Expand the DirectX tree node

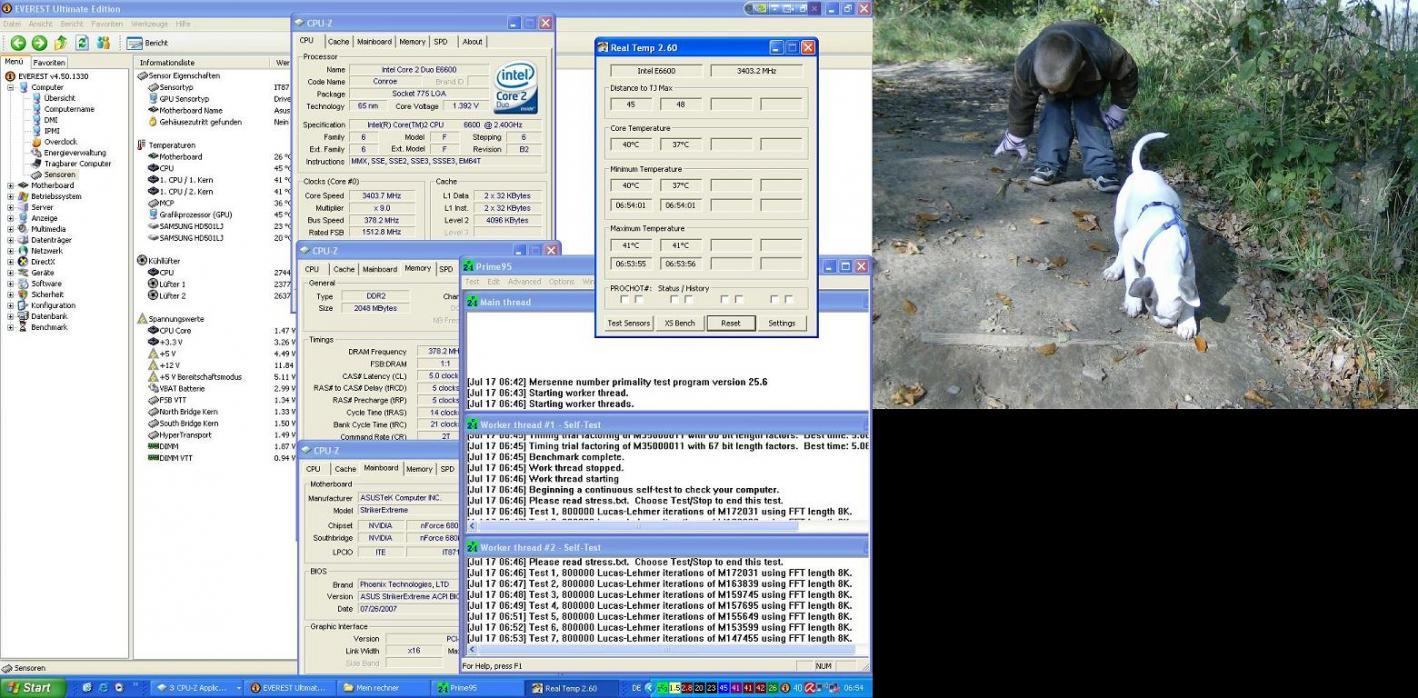click(10, 261)
